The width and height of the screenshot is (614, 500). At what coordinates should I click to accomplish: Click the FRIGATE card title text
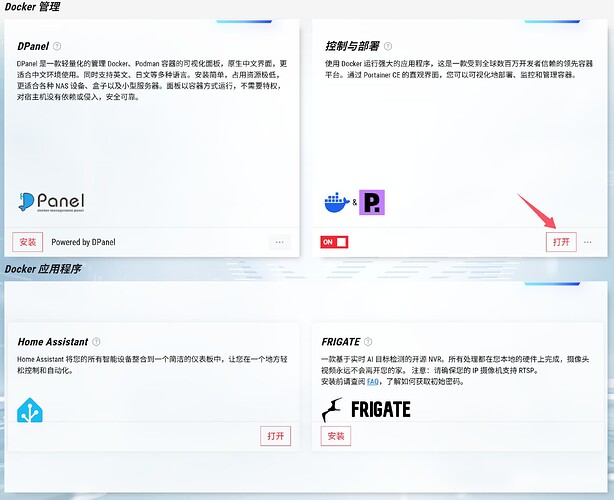click(341, 342)
